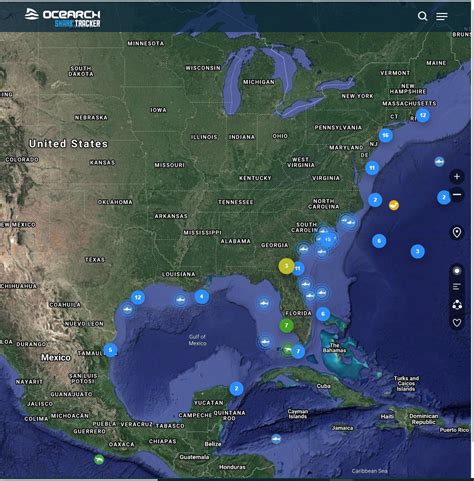Select the shark pair marker off North Carolina
Image resolution: width=474 pixels, height=481 pixels.
tap(348, 221)
